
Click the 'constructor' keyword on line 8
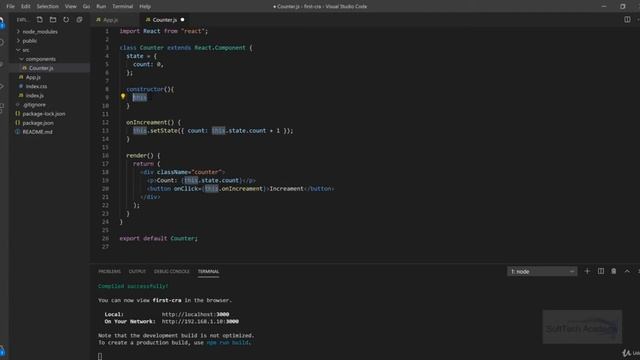(x=145, y=89)
